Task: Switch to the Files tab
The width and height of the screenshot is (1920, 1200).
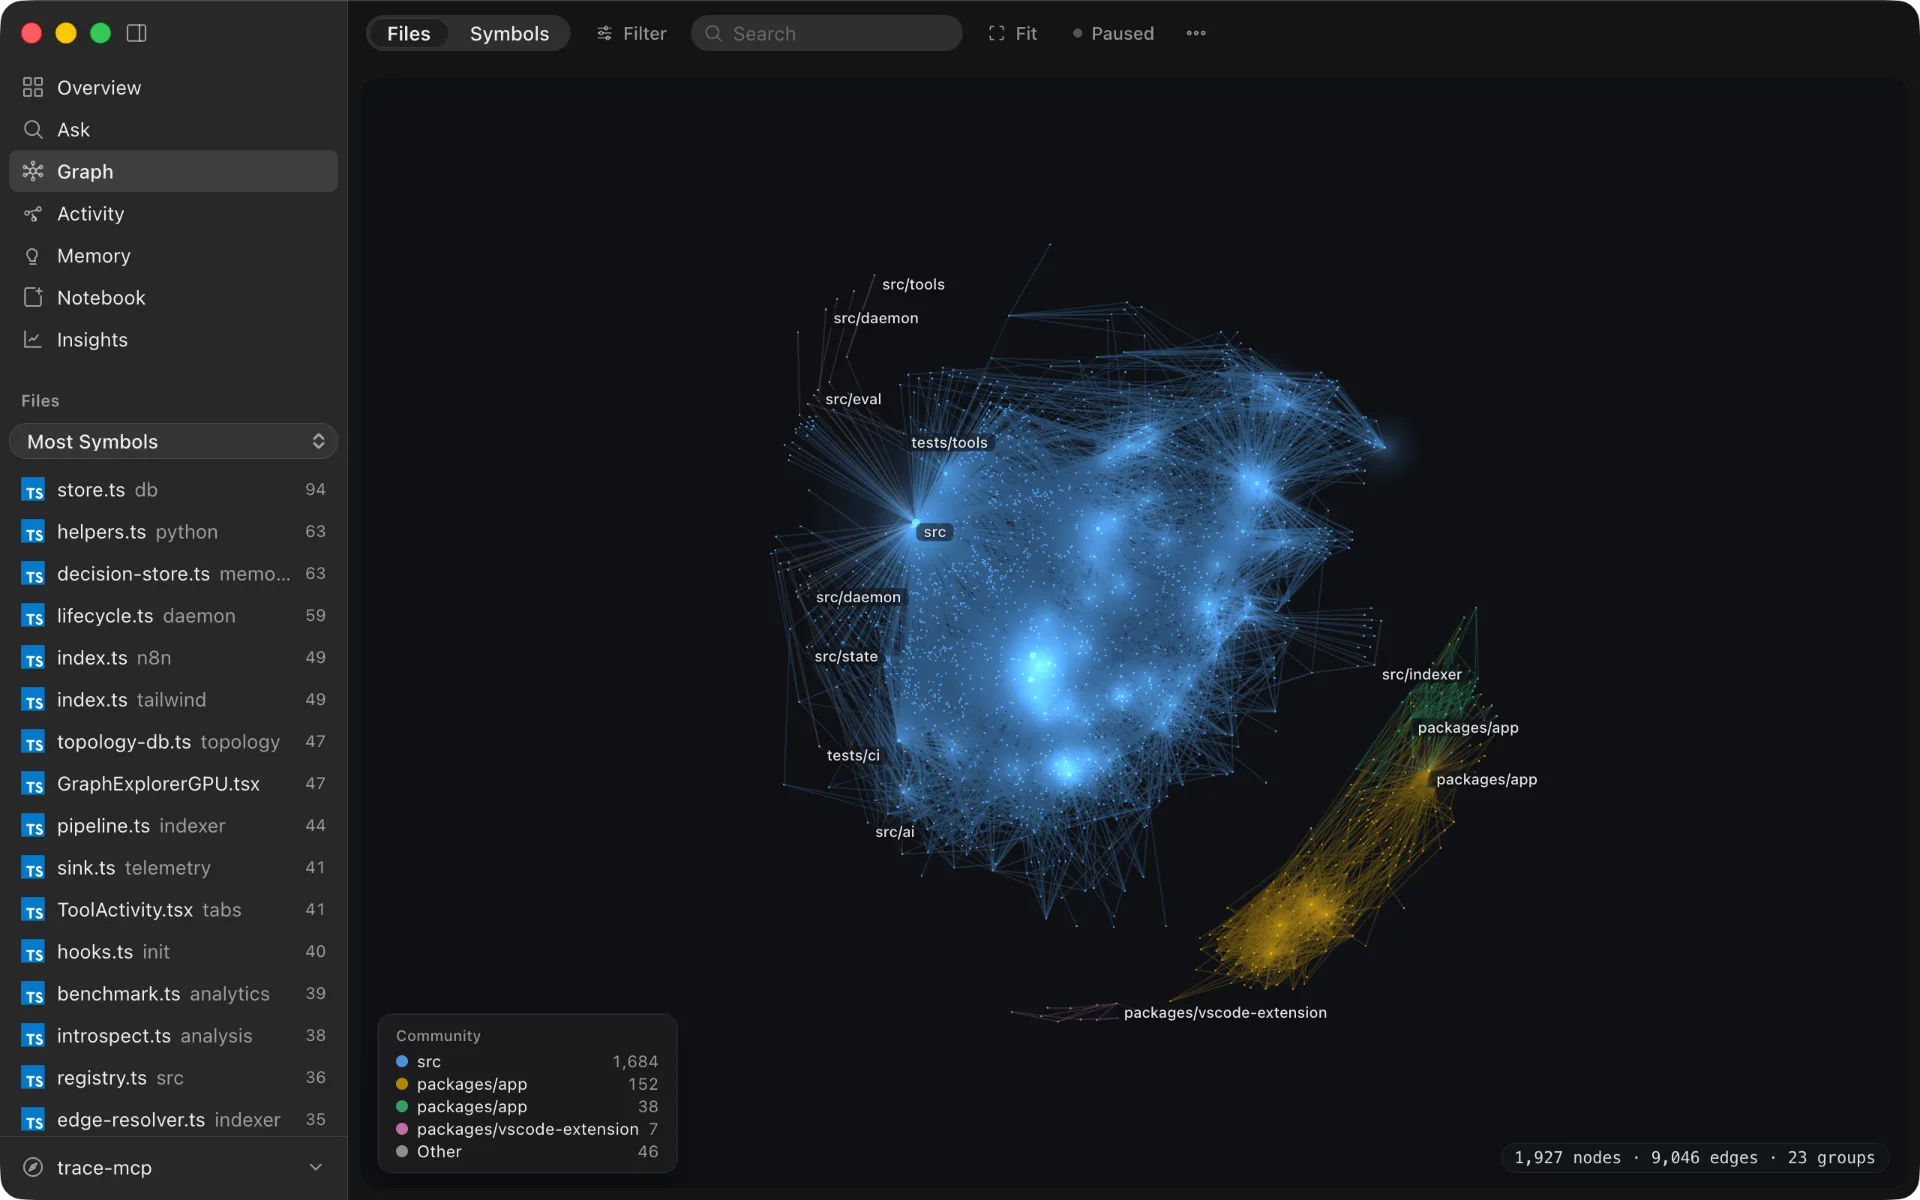Action: pos(408,33)
